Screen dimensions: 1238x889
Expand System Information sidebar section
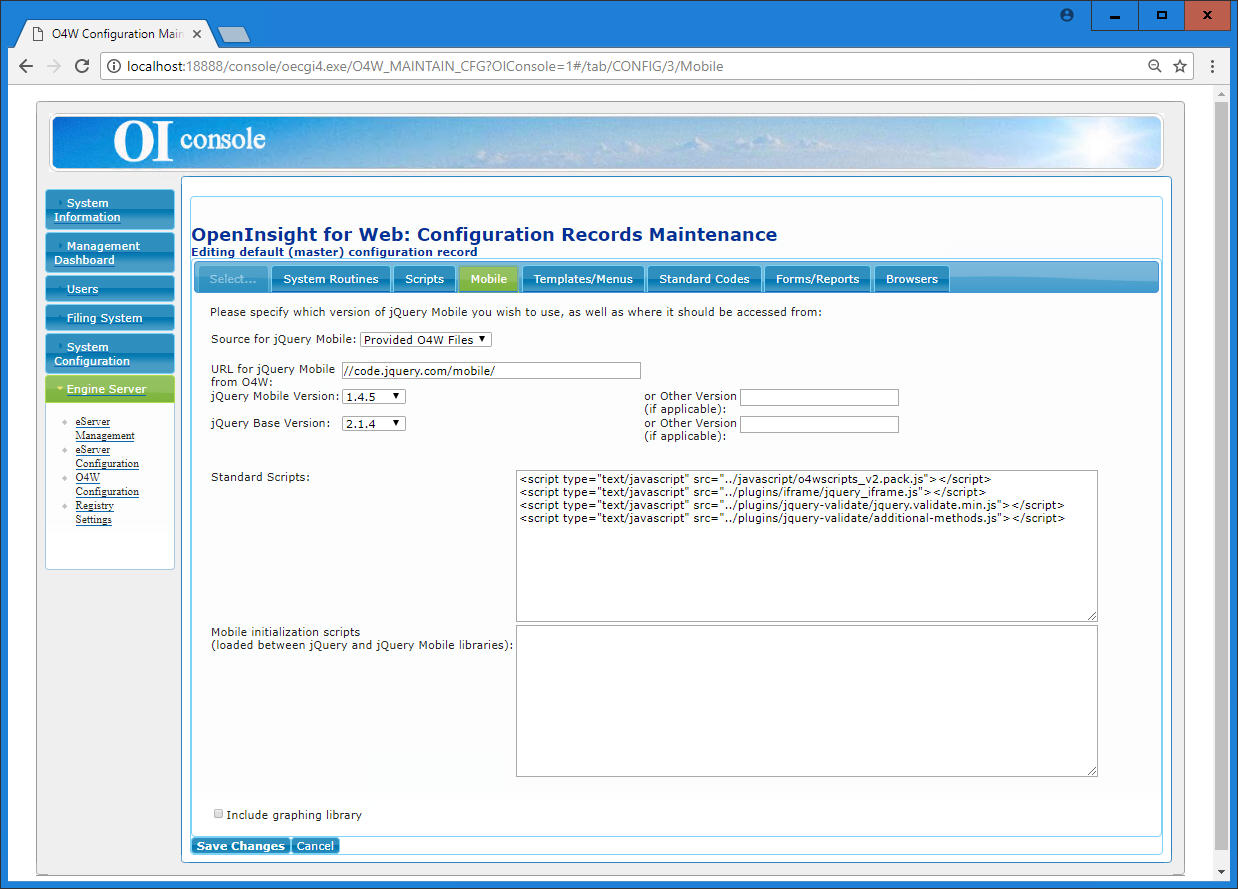click(x=110, y=210)
